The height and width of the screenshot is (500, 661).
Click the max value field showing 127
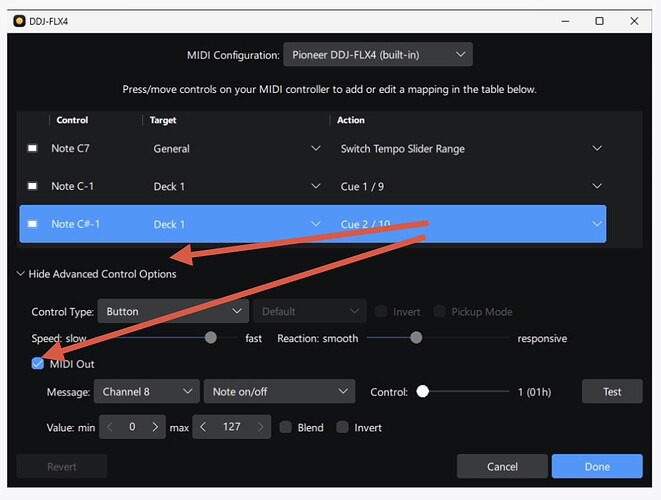tap(231, 427)
